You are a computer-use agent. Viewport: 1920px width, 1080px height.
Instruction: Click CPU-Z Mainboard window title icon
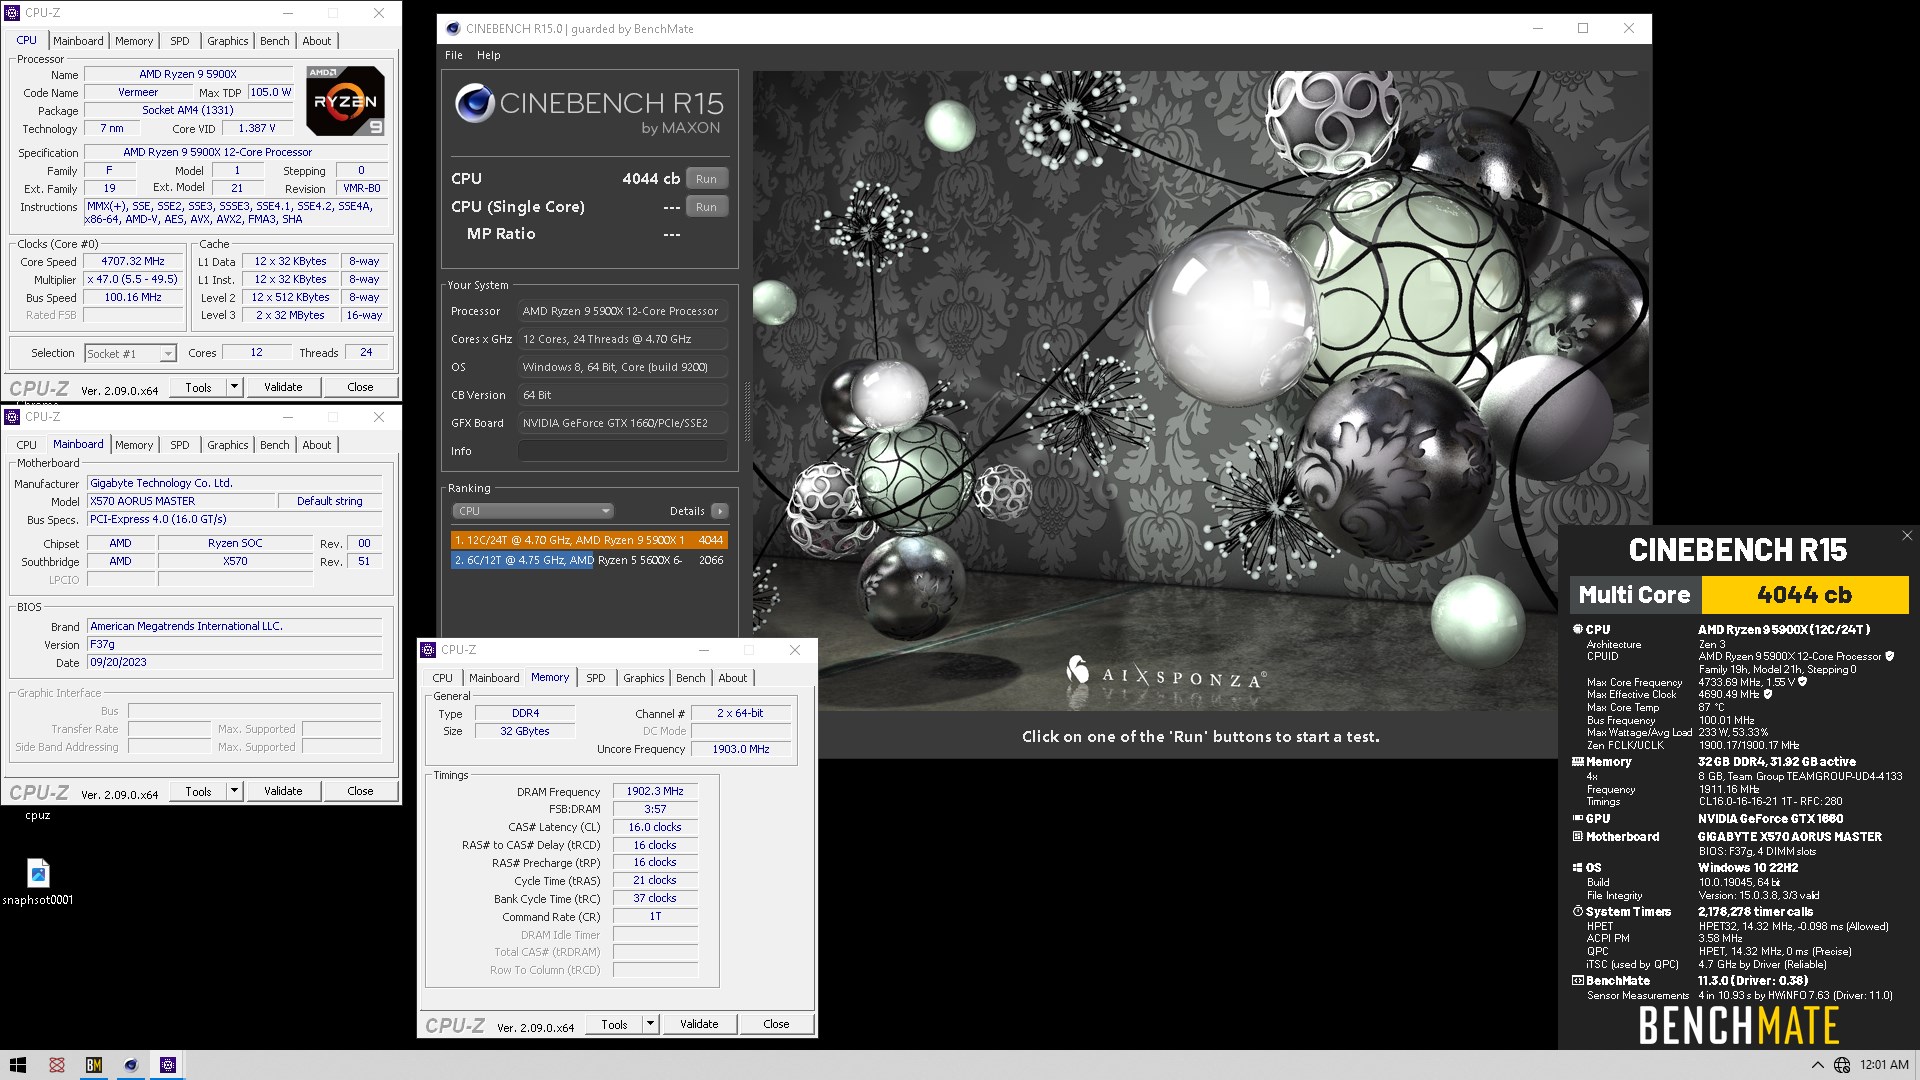click(12, 417)
